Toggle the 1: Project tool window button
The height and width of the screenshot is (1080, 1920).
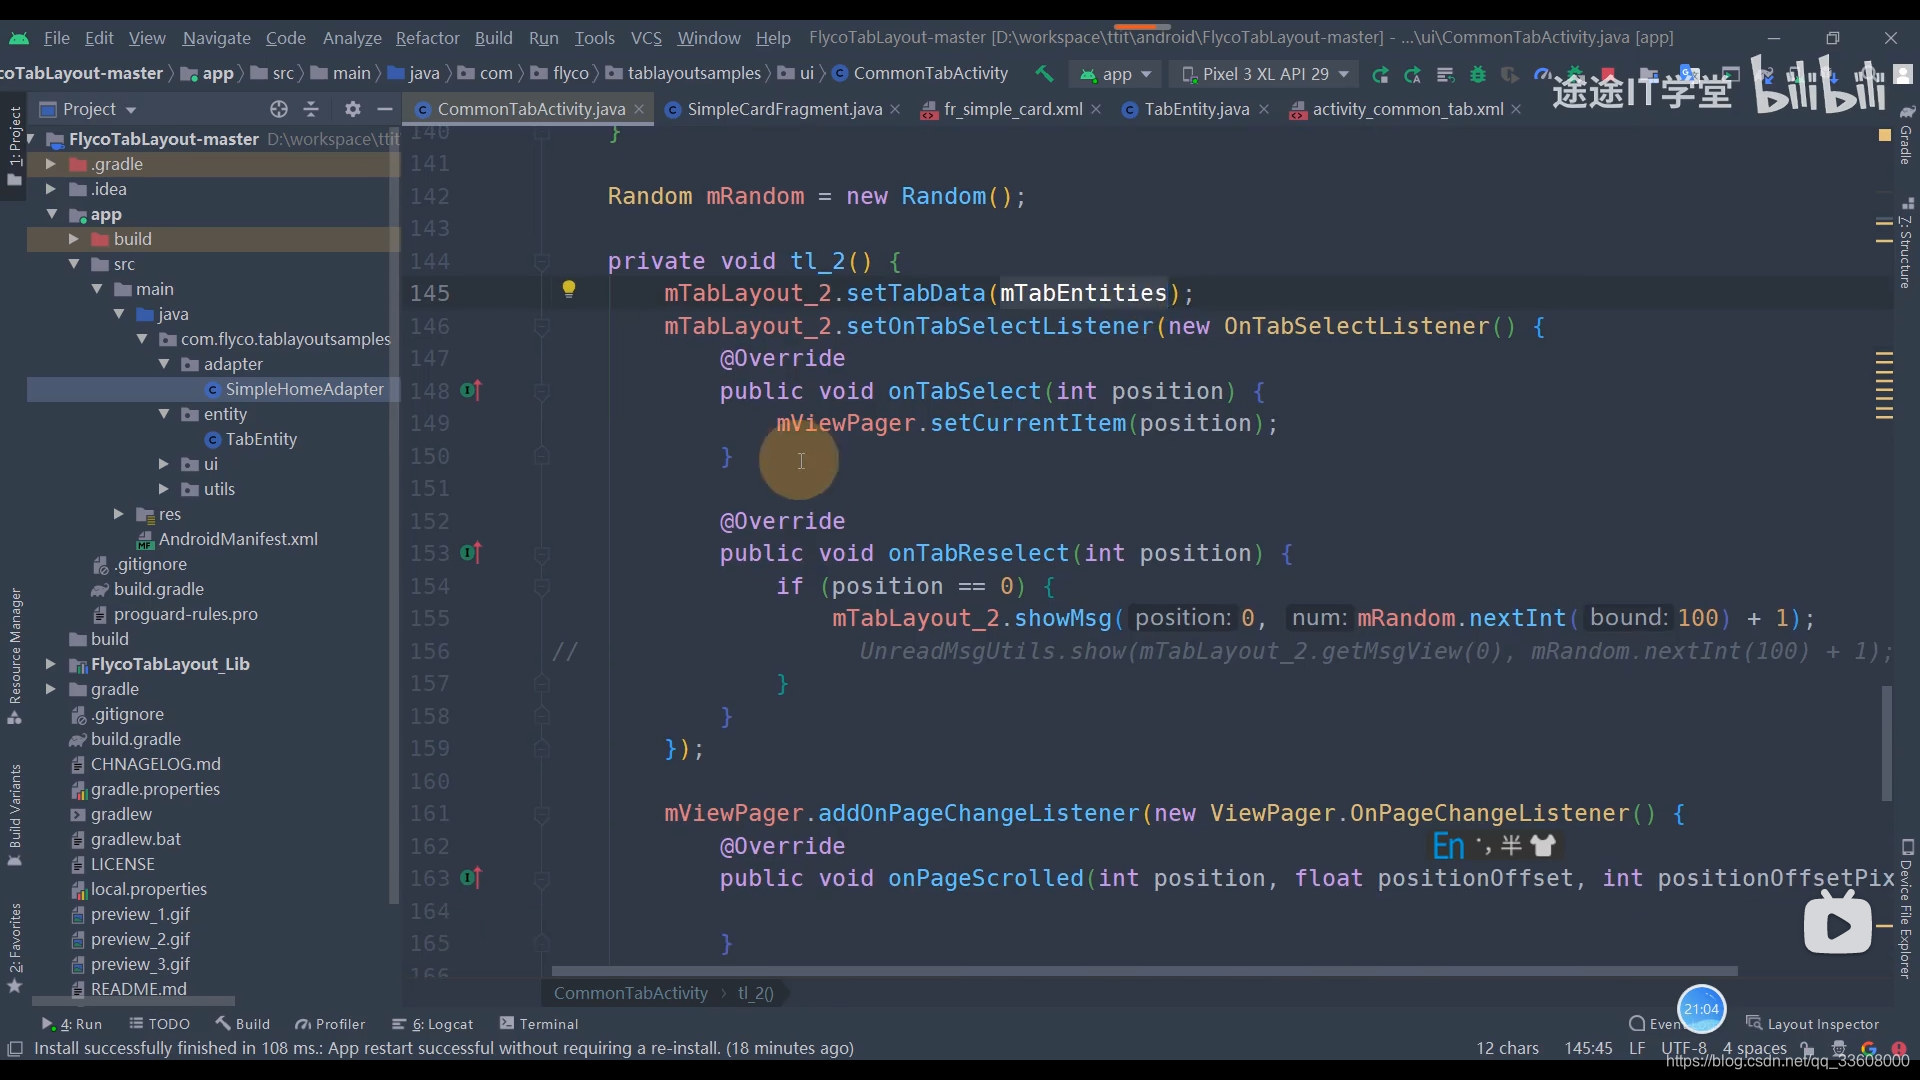[x=15, y=145]
